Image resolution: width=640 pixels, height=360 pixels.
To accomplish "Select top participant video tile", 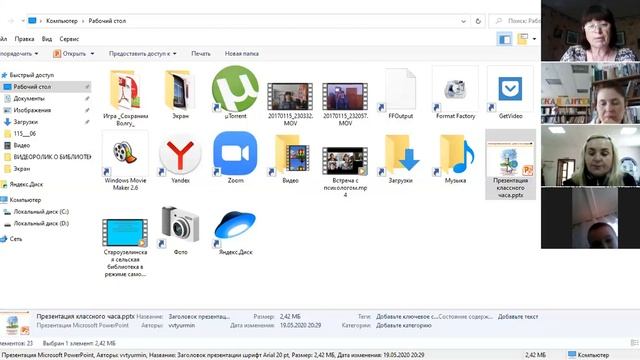I will pos(591,31).
